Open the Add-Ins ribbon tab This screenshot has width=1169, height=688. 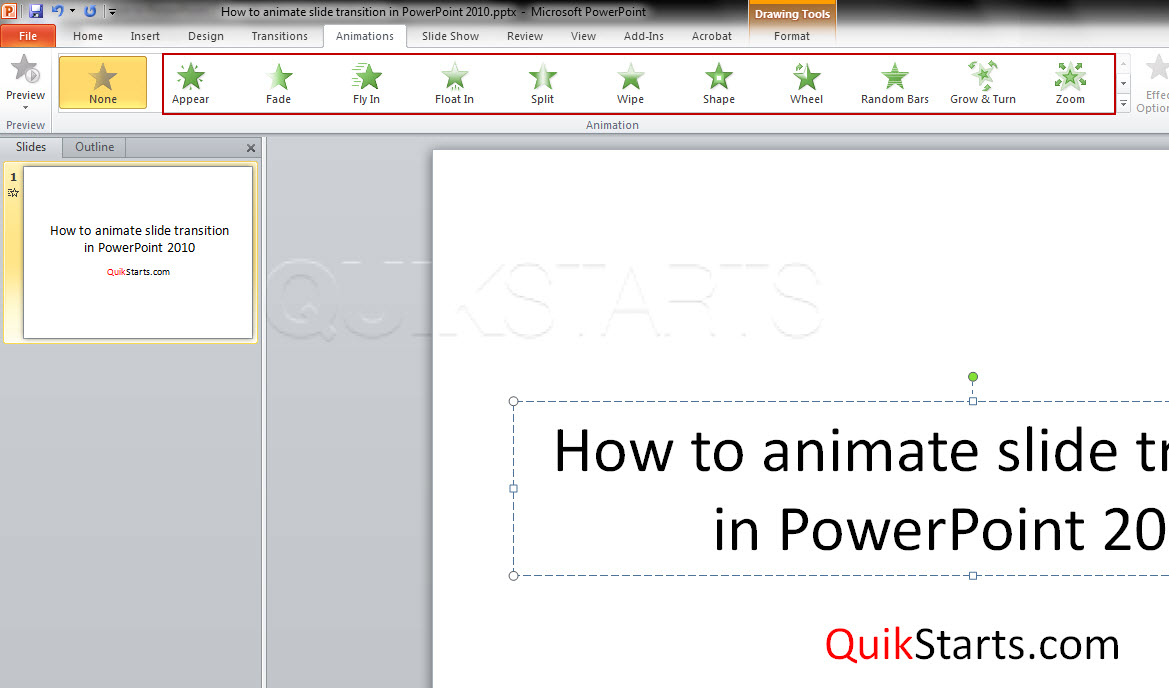coord(643,36)
